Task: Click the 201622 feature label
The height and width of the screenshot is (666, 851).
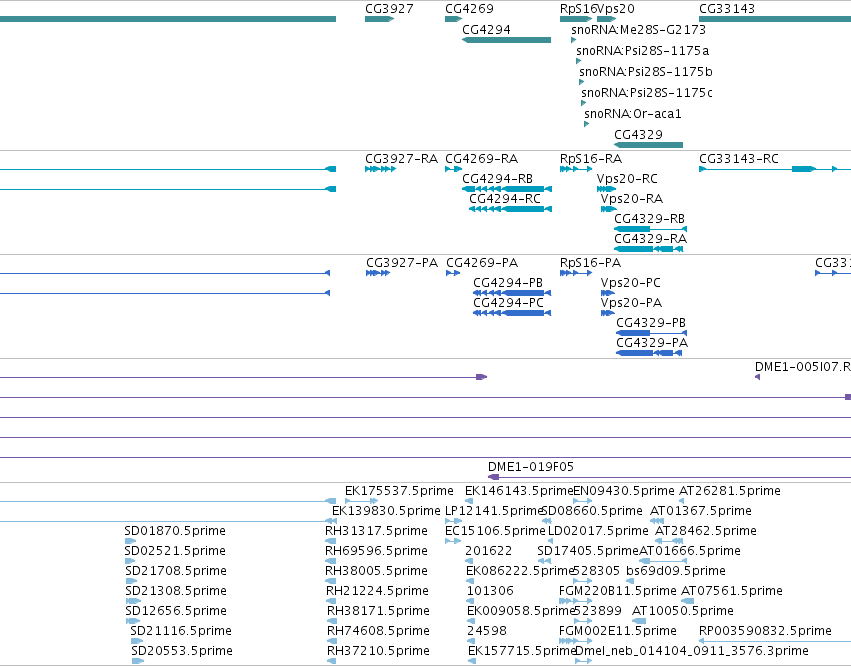Action: 488,551
